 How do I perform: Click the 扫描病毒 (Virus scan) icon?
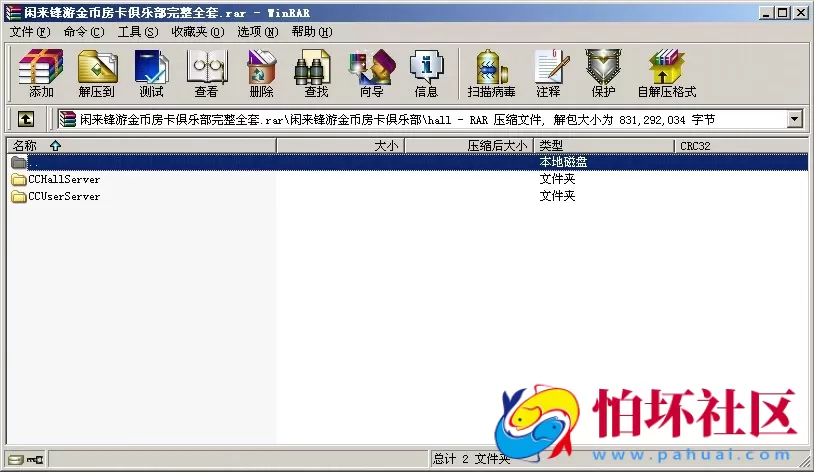(x=491, y=73)
